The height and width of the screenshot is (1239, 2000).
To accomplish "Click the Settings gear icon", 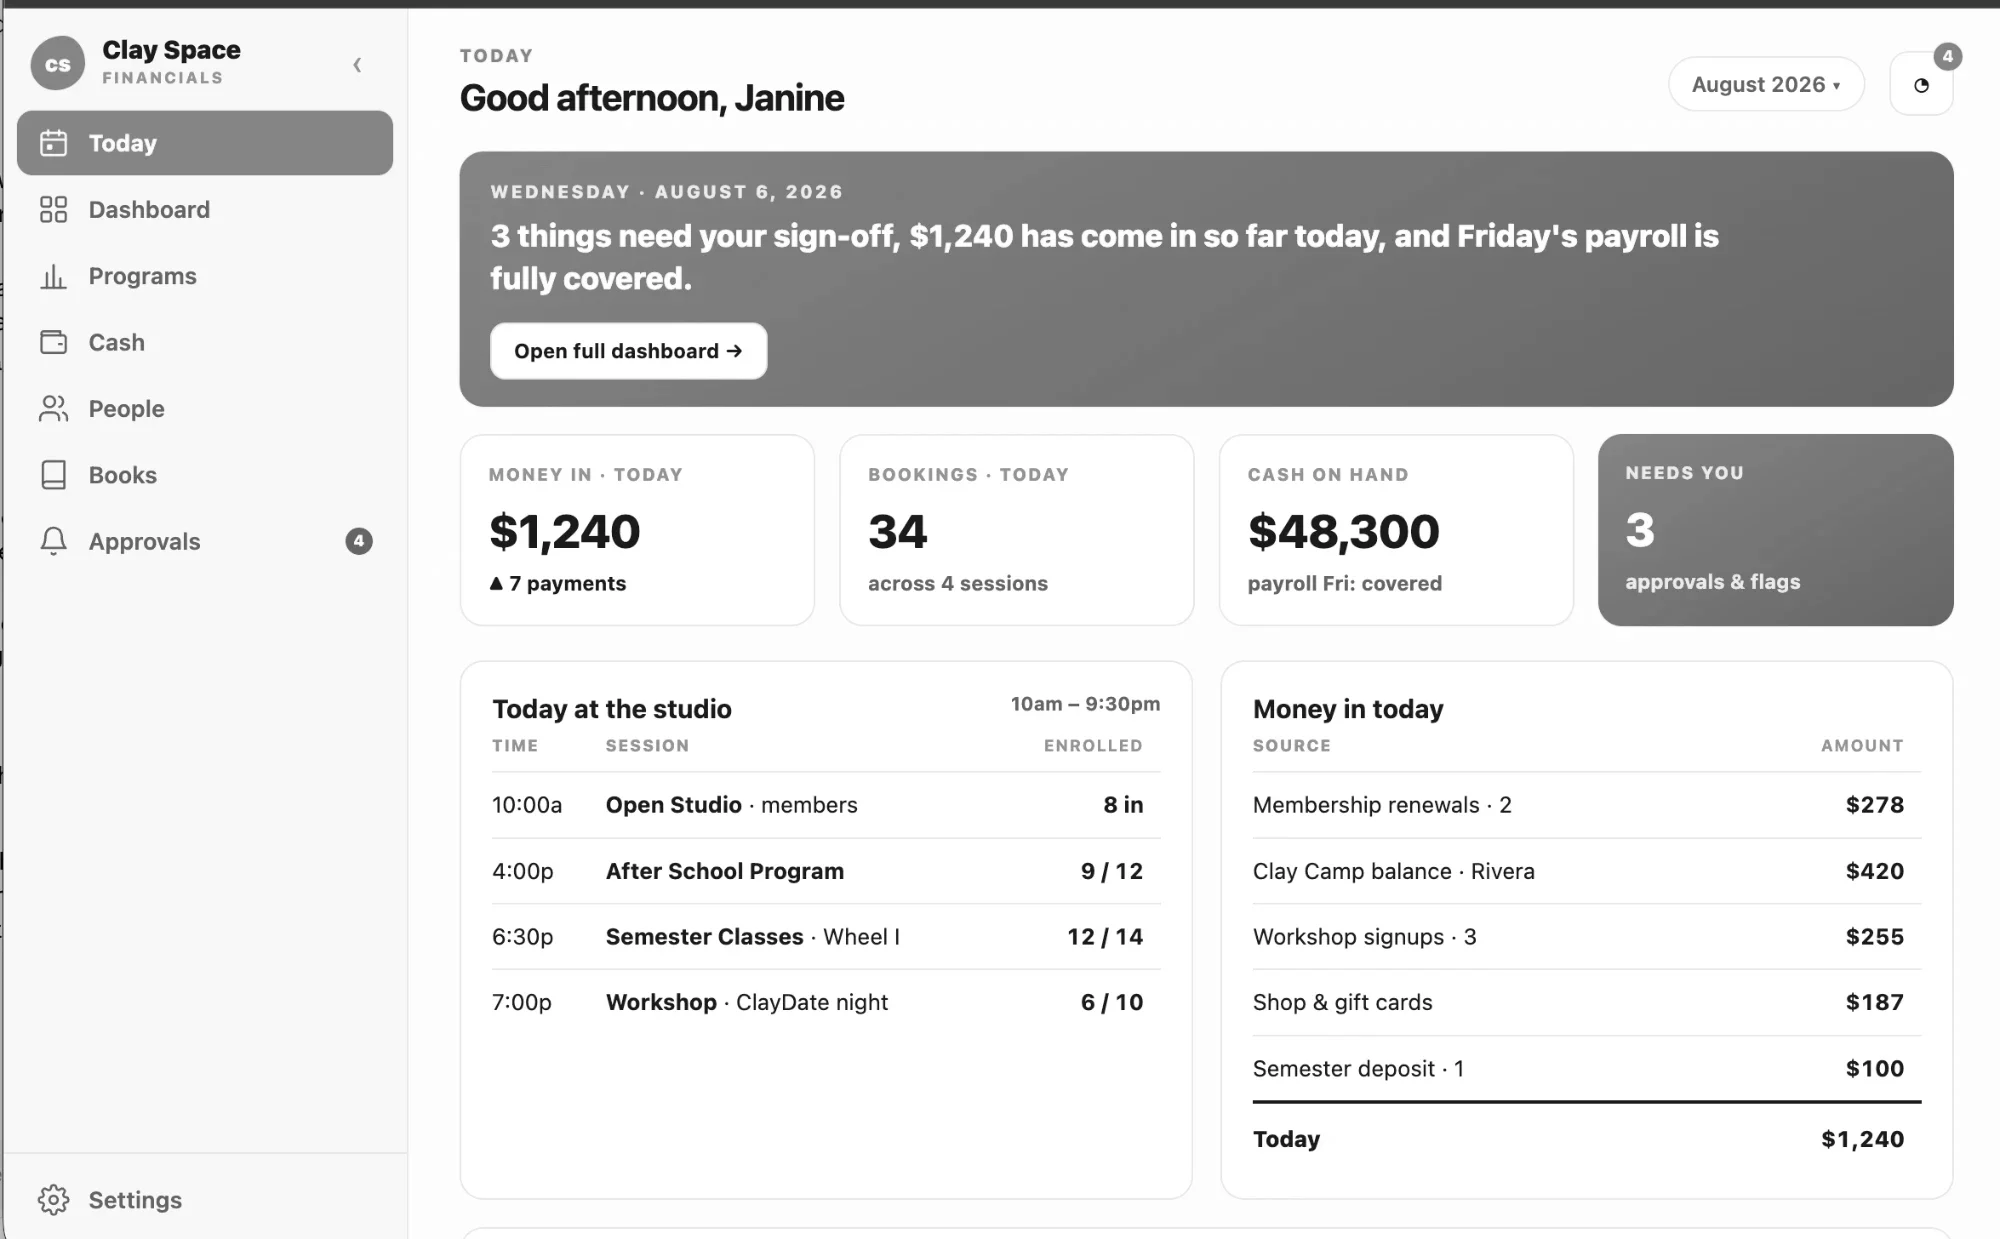I will pos(53,1200).
